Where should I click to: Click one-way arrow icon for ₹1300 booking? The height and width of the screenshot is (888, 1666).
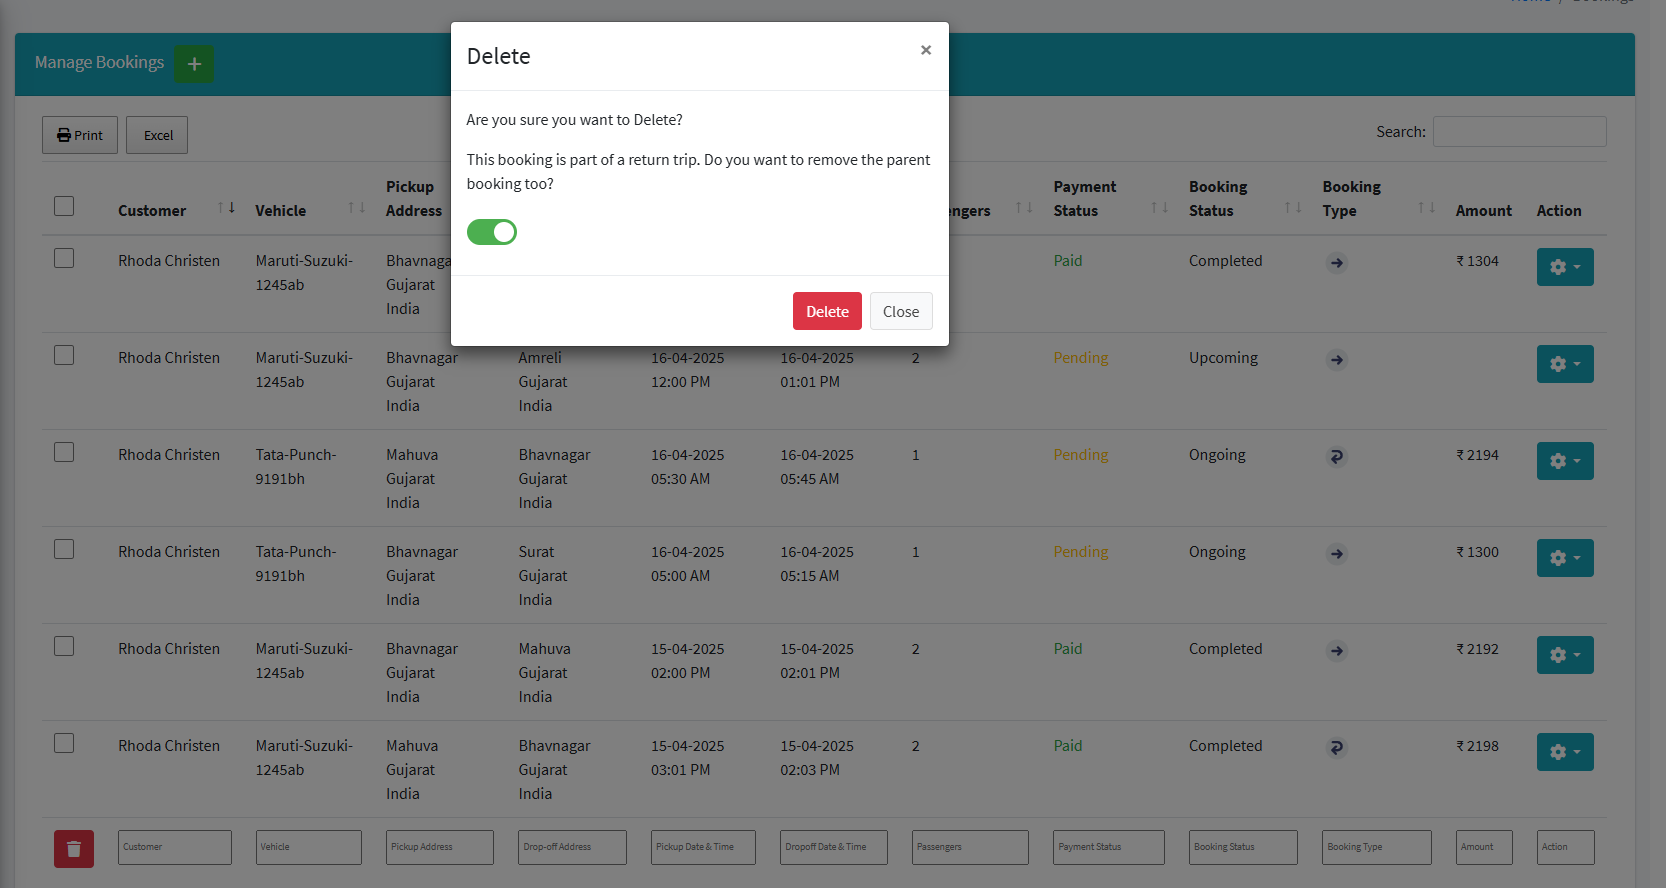(x=1337, y=554)
